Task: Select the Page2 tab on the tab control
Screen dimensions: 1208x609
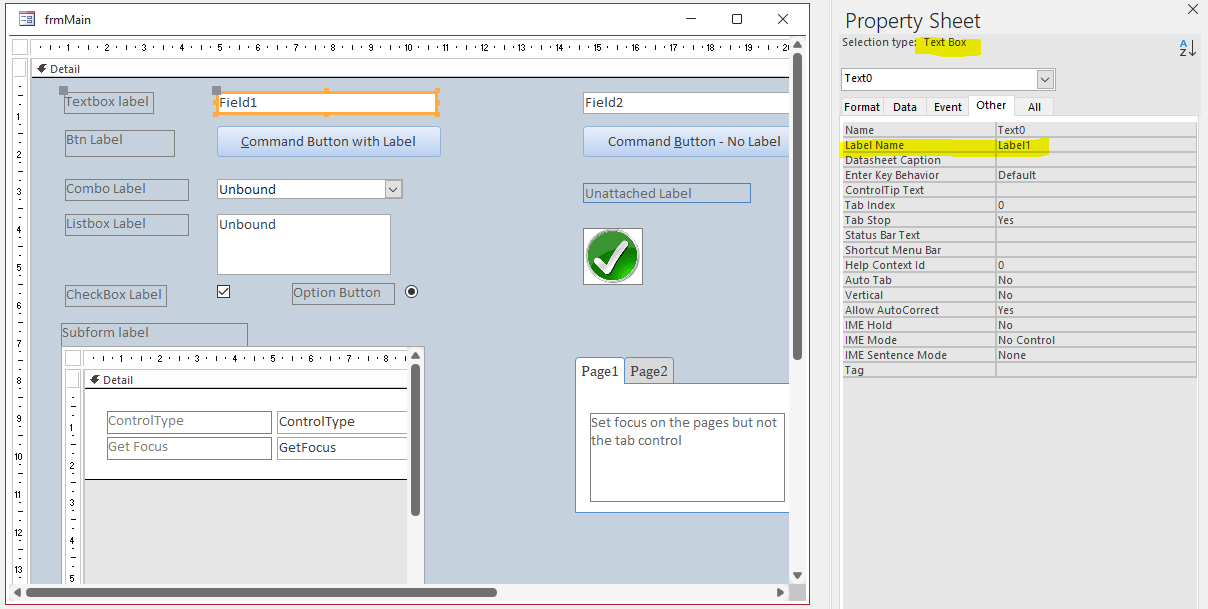Action: click(649, 370)
